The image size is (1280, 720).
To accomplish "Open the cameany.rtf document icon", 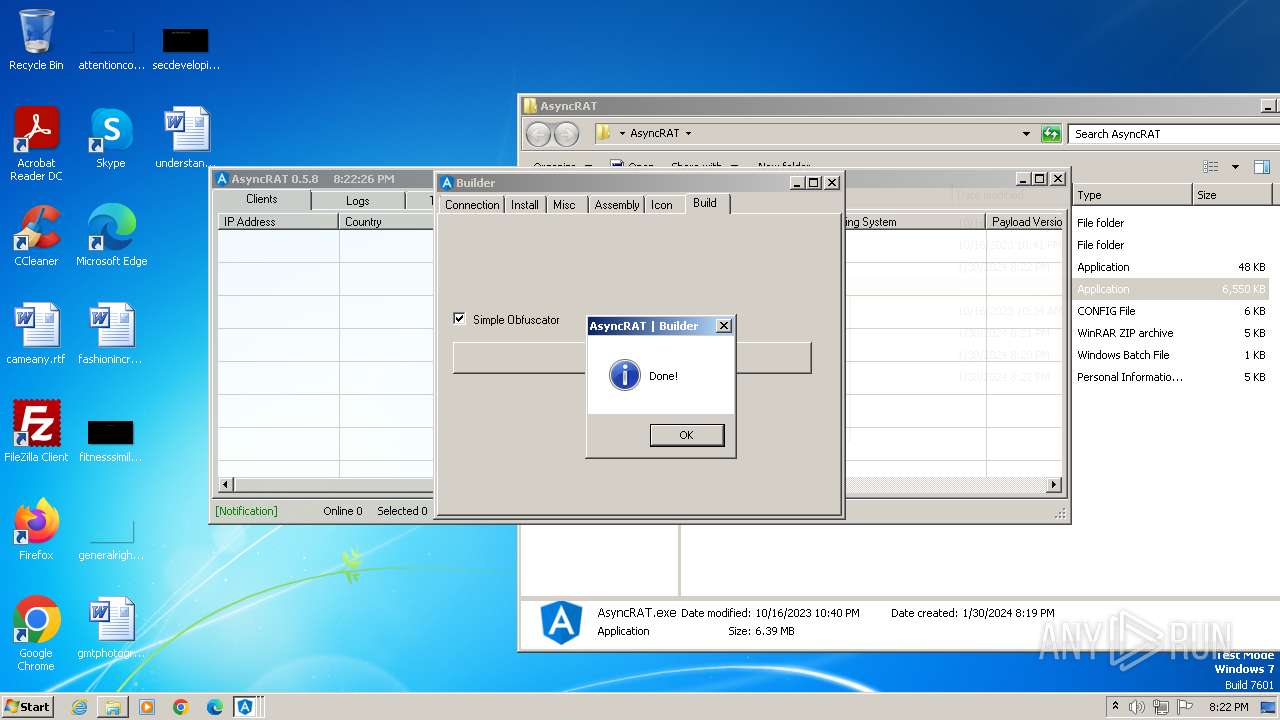I will click(x=36, y=334).
